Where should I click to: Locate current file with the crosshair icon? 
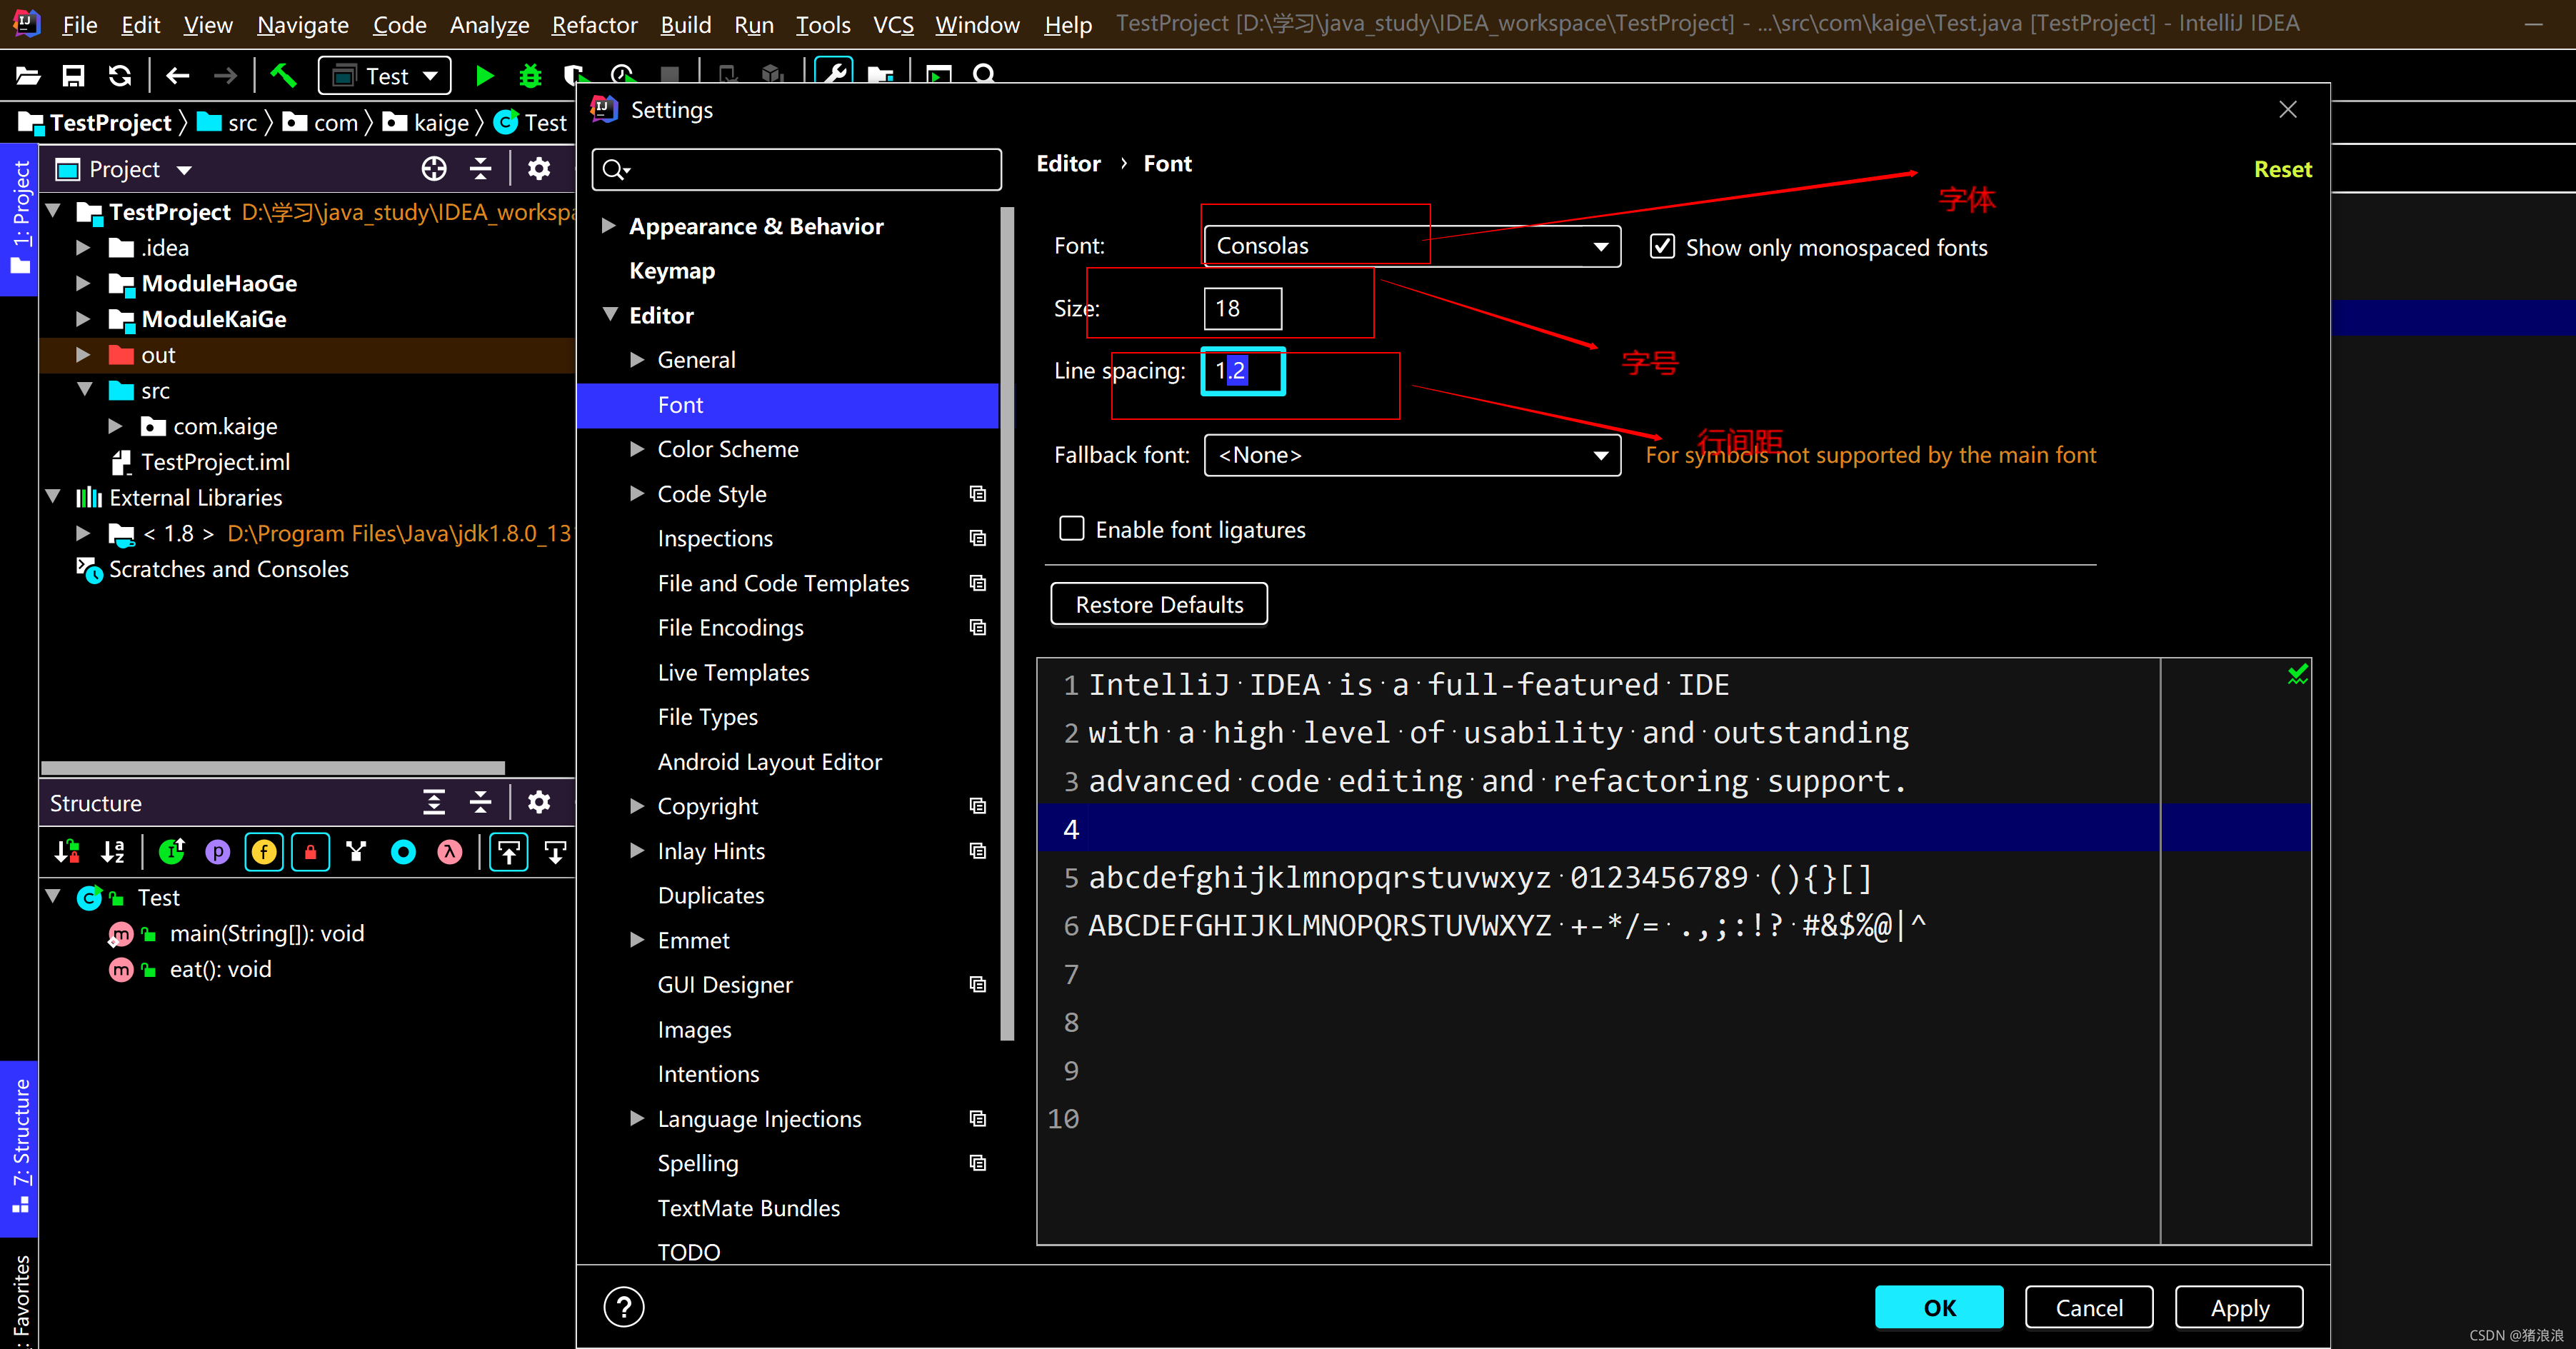pyautogui.click(x=434, y=169)
